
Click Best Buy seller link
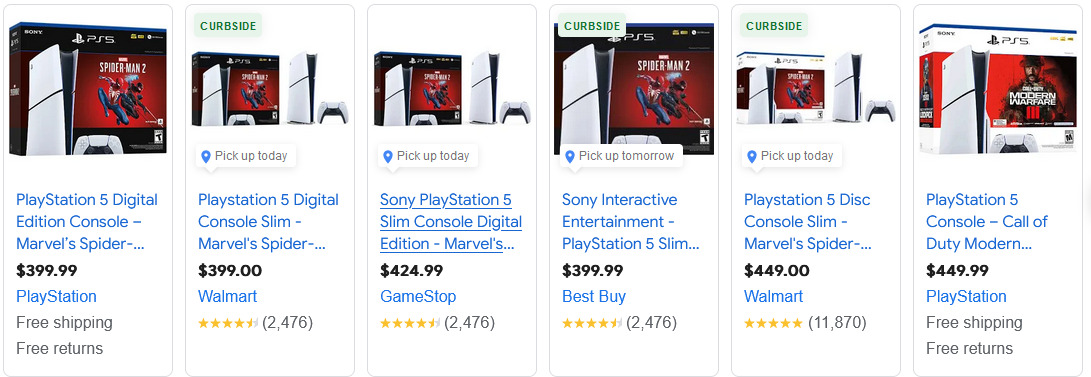pos(594,296)
